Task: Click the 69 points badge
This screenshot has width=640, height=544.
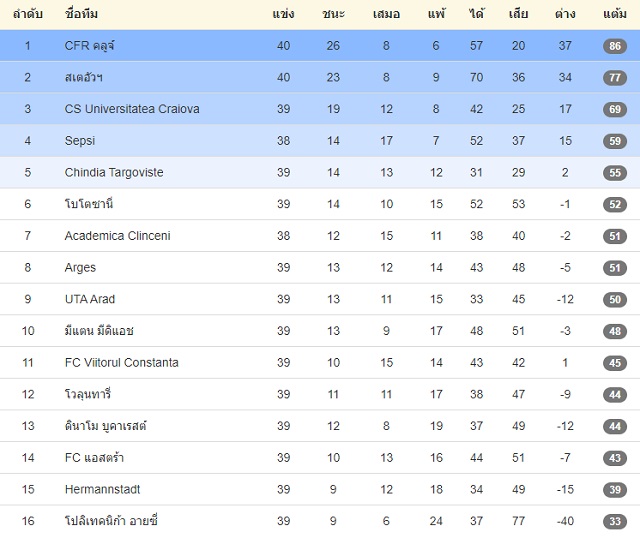Action: pyautogui.click(x=615, y=109)
